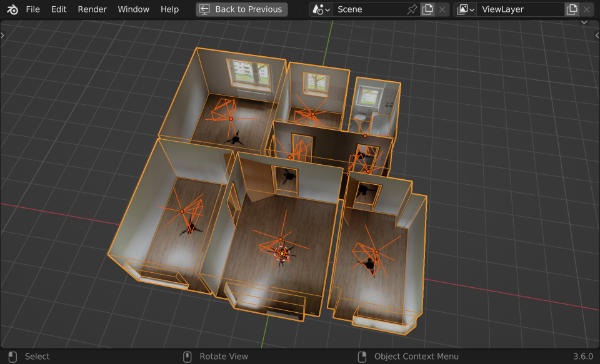
Task: Click the remove ViewLayer X icon
Action: coord(587,9)
